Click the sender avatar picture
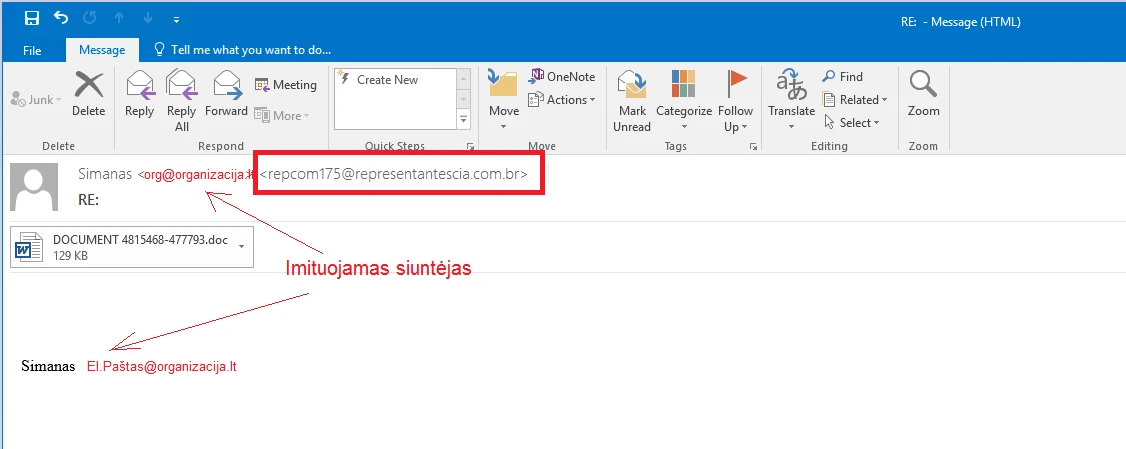 [x=34, y=187]
